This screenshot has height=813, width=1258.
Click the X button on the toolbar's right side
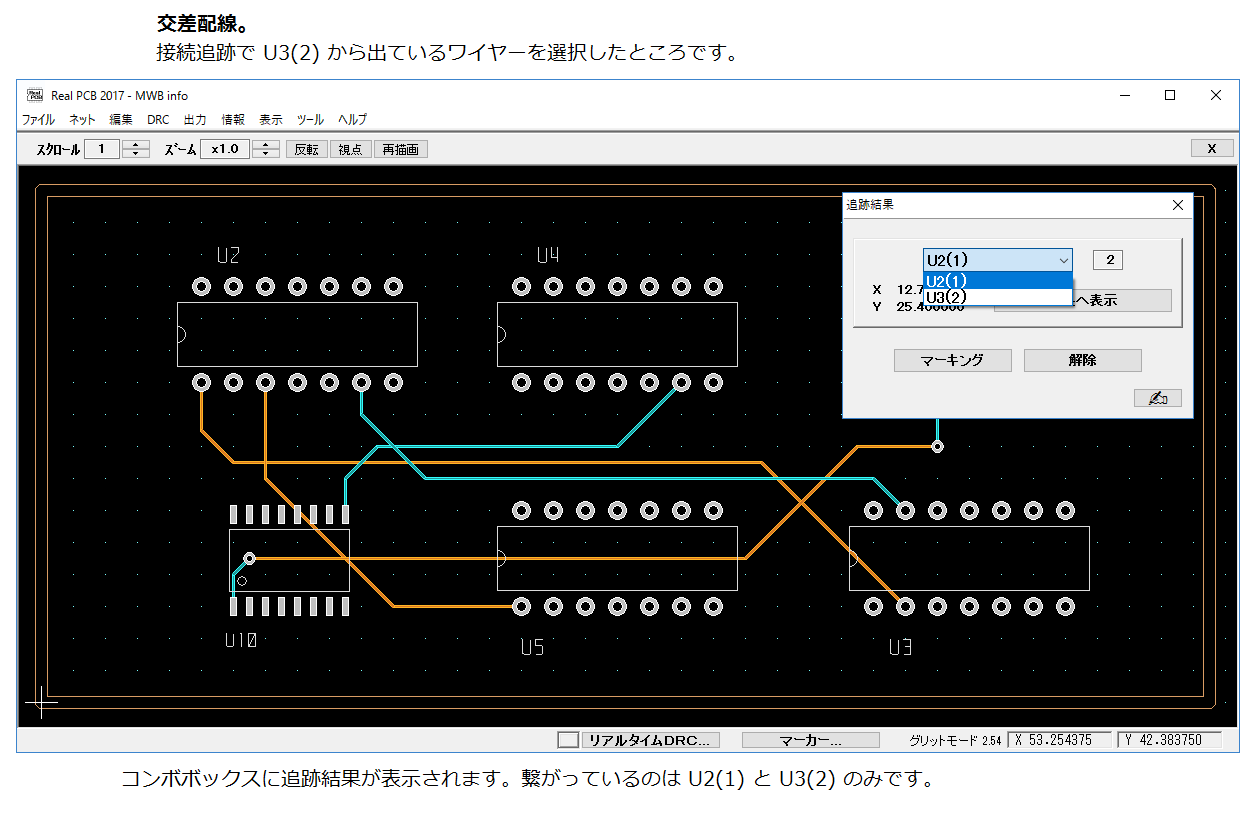[x=1212, y=148]
